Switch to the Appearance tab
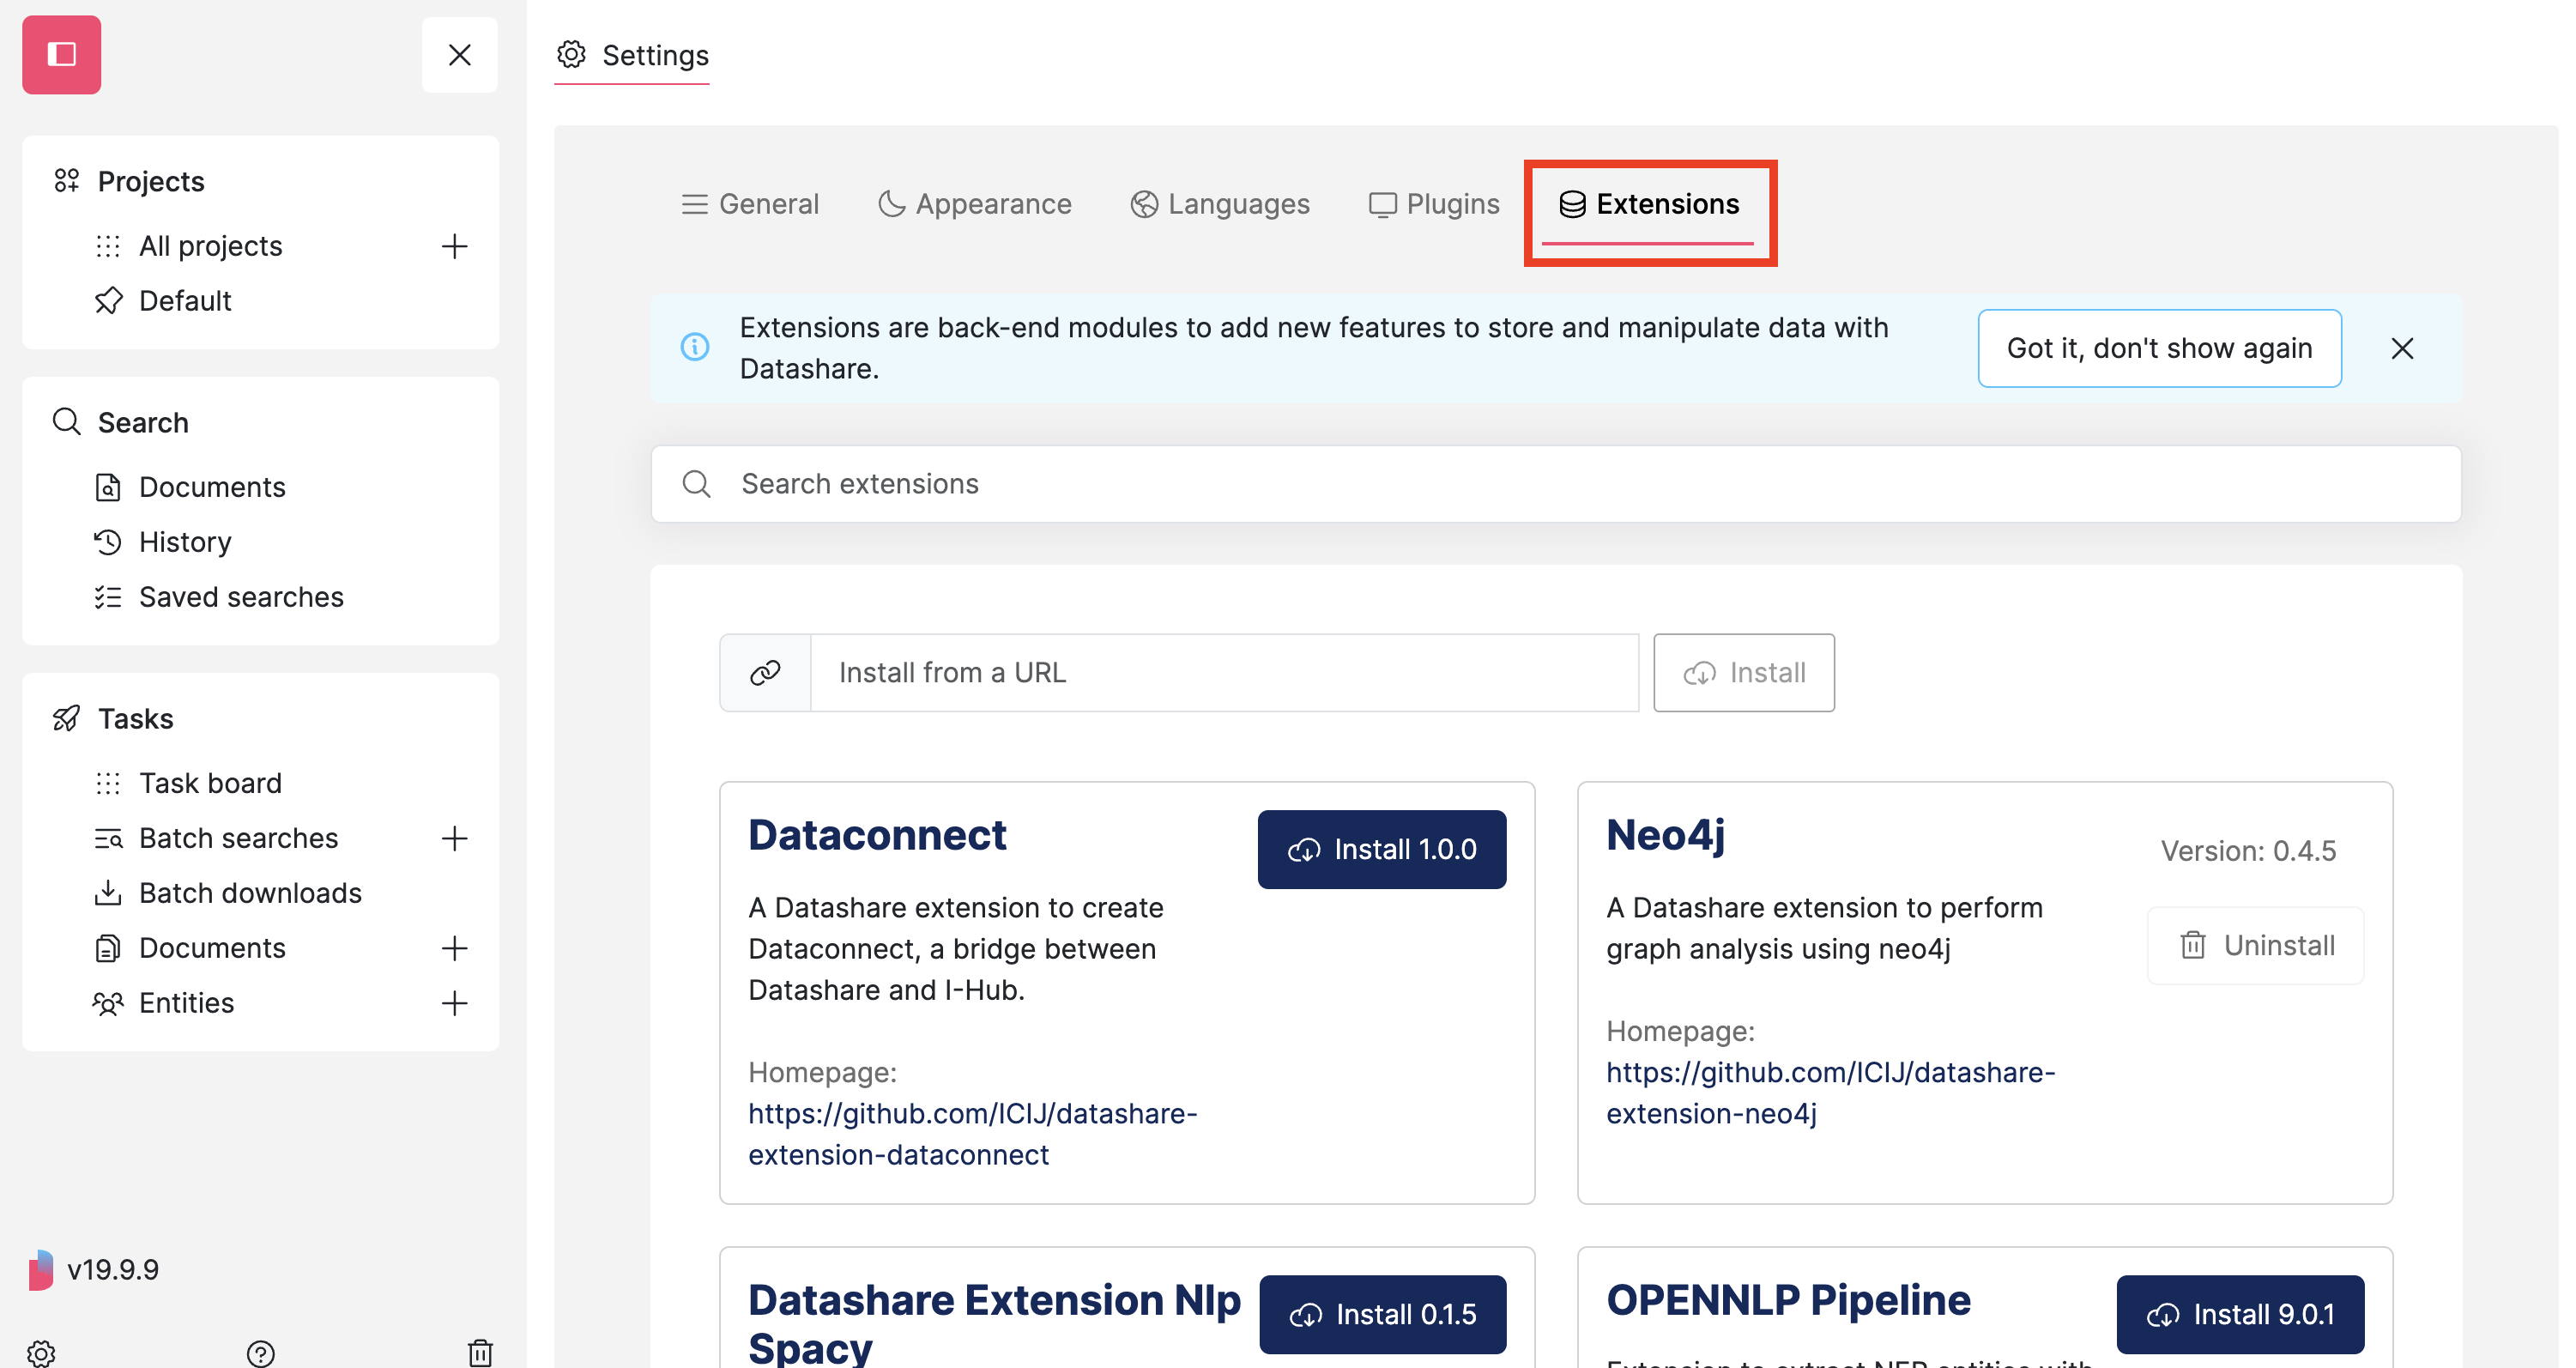The height and width of the screenshot is (1368, 2576). [974, 203]
